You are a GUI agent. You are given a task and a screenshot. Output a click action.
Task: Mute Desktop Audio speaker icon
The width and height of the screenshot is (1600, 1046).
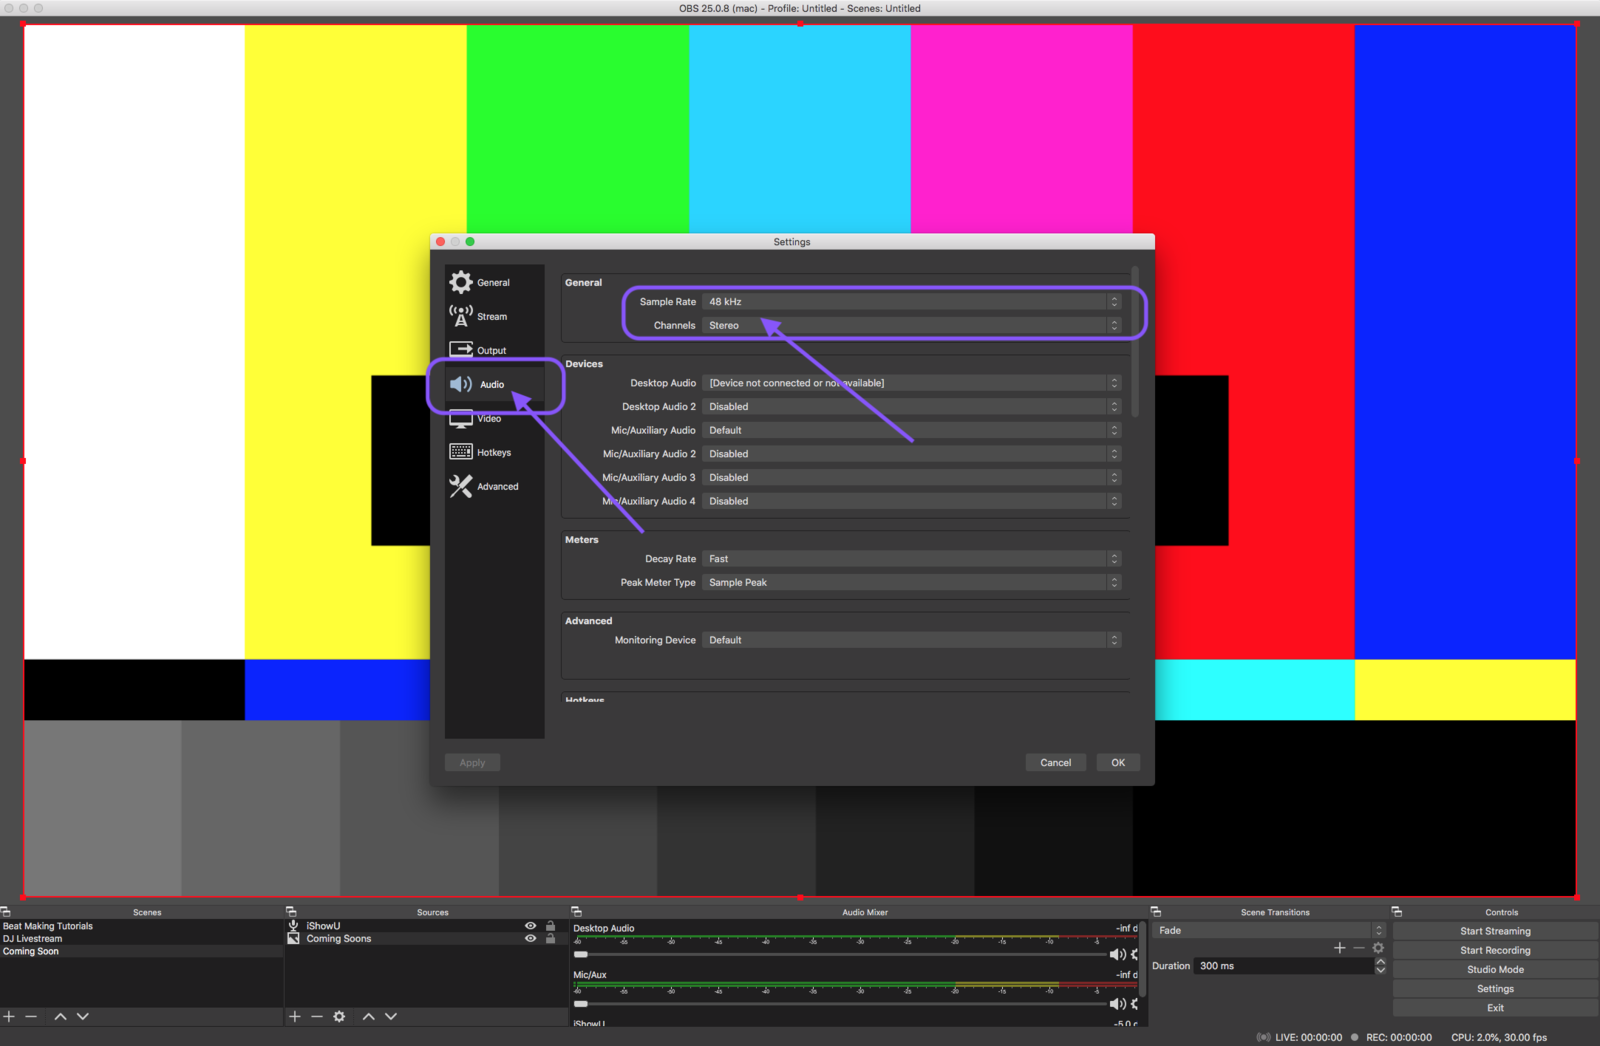click(1117, 954)
